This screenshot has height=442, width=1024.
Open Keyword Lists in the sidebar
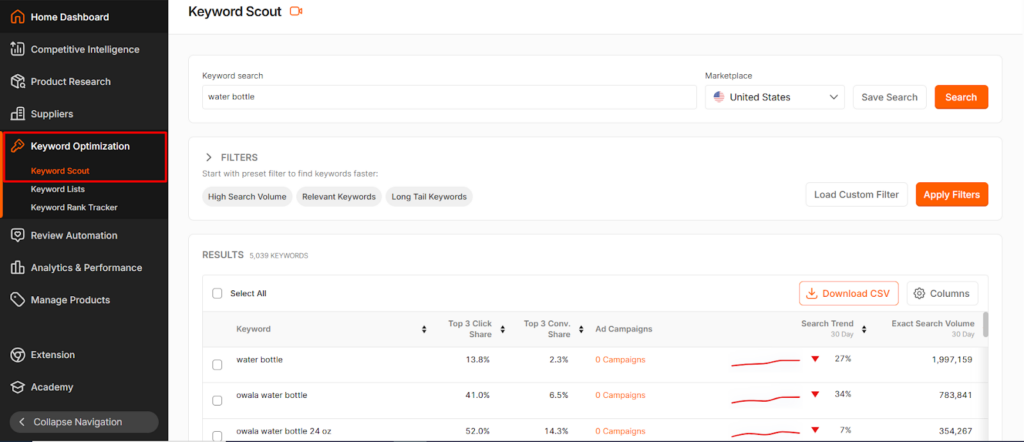58,189
